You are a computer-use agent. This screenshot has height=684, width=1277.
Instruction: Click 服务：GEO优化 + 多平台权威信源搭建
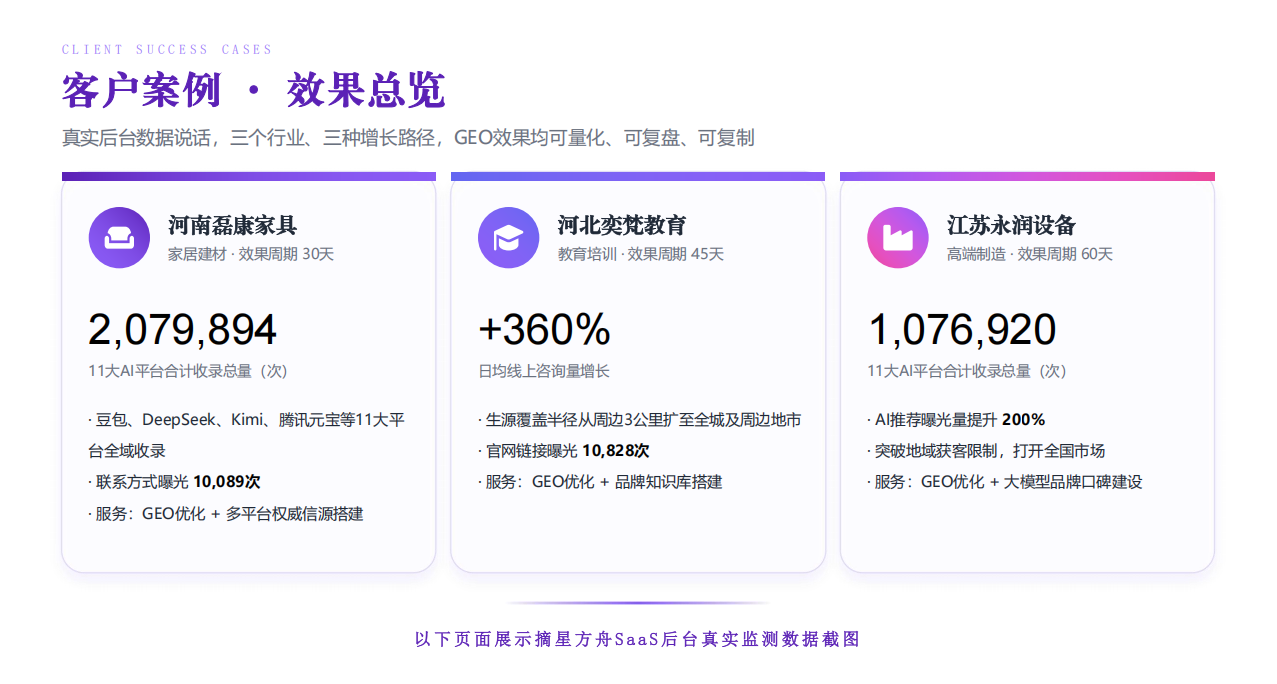[x=226, y=514]
